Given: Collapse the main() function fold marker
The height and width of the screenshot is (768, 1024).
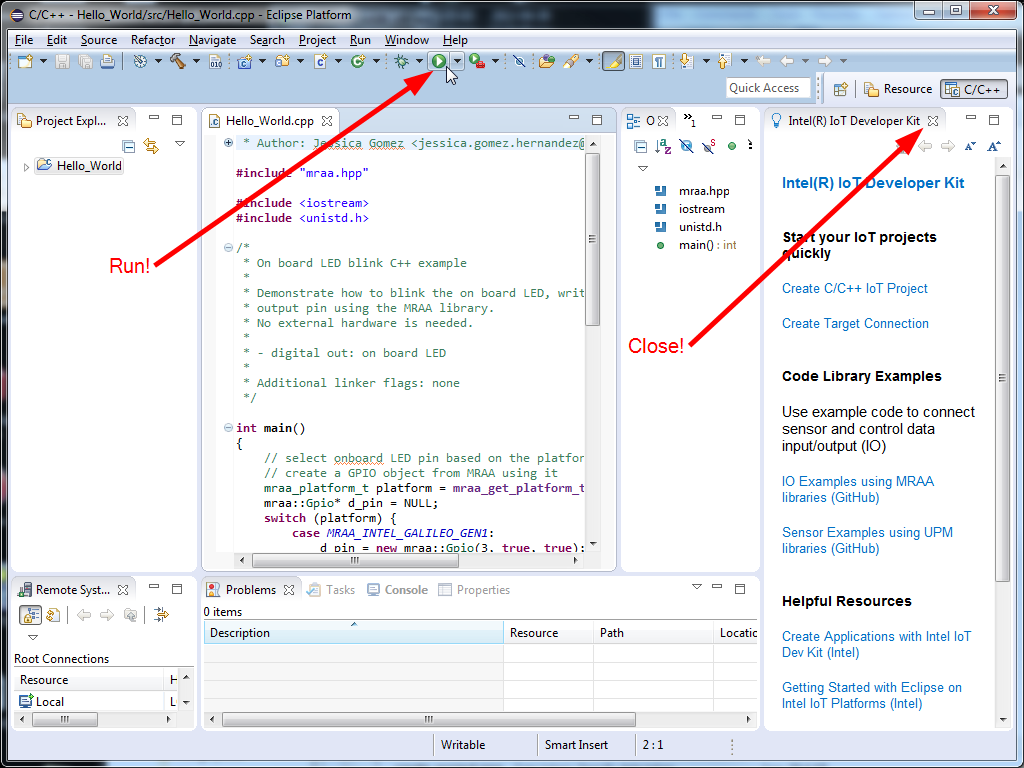Looking at the screenshot, I should (229, 428).
